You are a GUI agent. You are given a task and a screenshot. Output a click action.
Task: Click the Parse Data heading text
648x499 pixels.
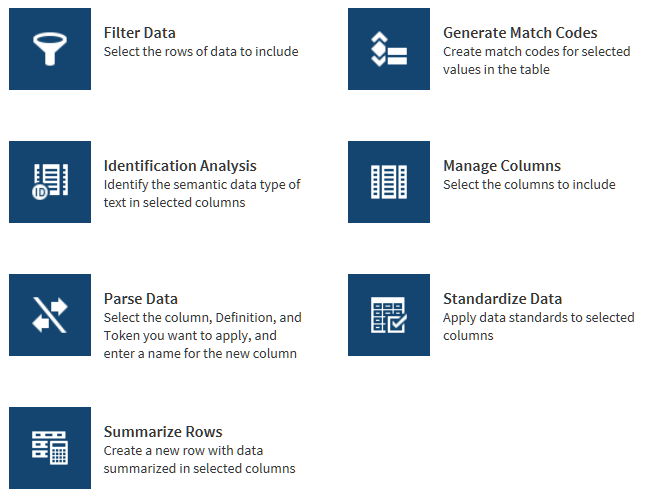tap(141, 298)
